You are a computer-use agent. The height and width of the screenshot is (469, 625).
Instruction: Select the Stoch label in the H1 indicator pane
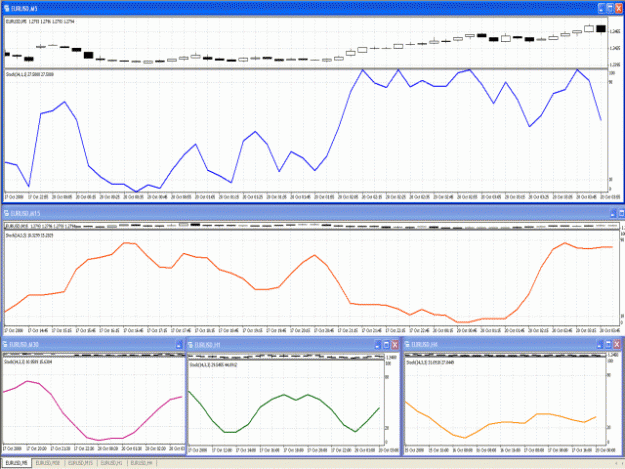[213, 365]
